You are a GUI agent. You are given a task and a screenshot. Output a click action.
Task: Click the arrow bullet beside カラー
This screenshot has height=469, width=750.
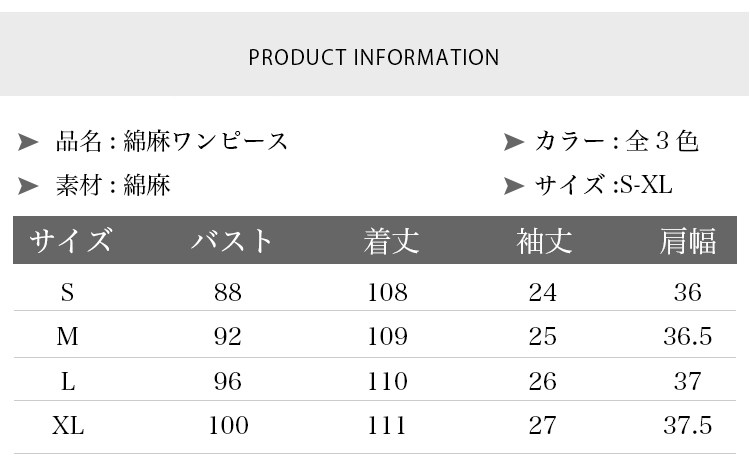[514, 142]
